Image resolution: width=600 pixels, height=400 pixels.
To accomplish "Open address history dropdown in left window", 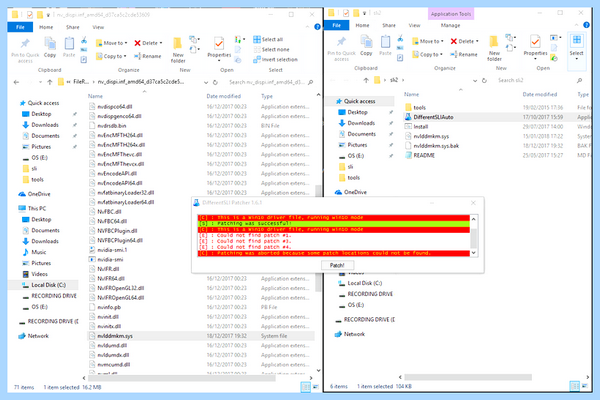I will (206, 82).
